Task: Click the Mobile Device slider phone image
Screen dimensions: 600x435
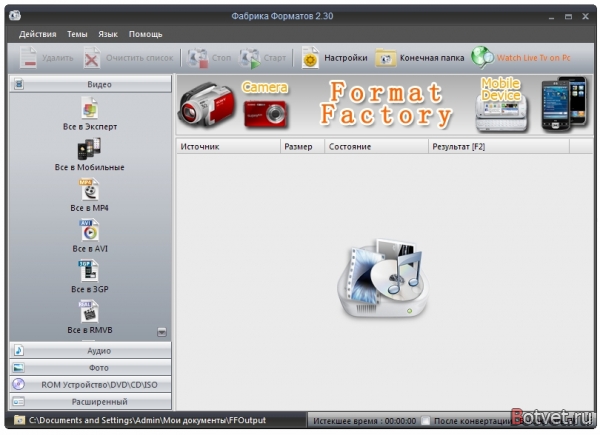Action: pyautogui.click(x=501, y=113)
